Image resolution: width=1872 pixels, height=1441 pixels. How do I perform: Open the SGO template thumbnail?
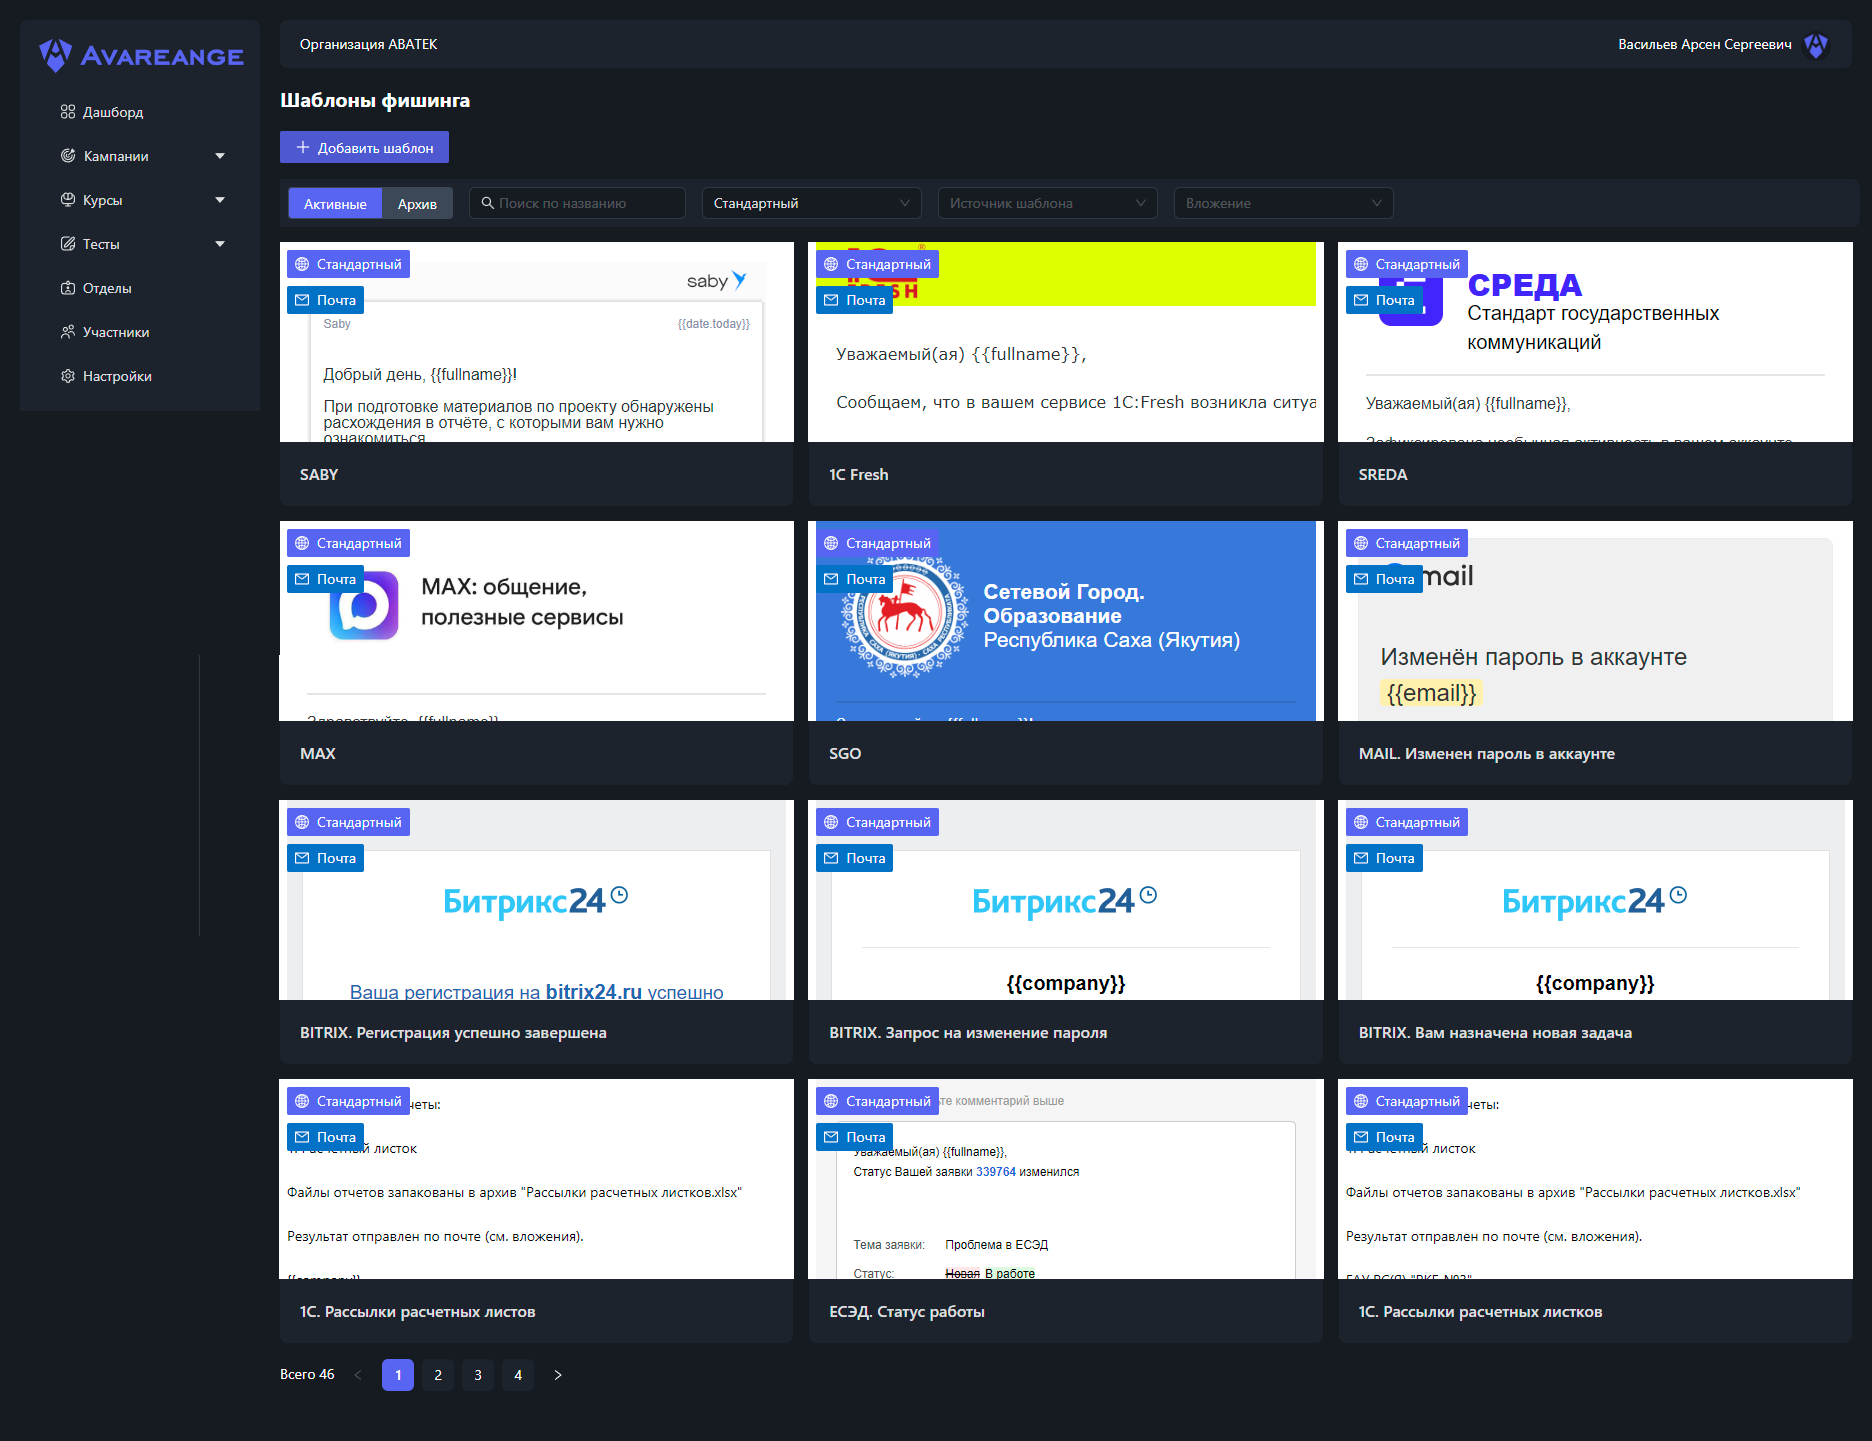(x=1065, y=622)
